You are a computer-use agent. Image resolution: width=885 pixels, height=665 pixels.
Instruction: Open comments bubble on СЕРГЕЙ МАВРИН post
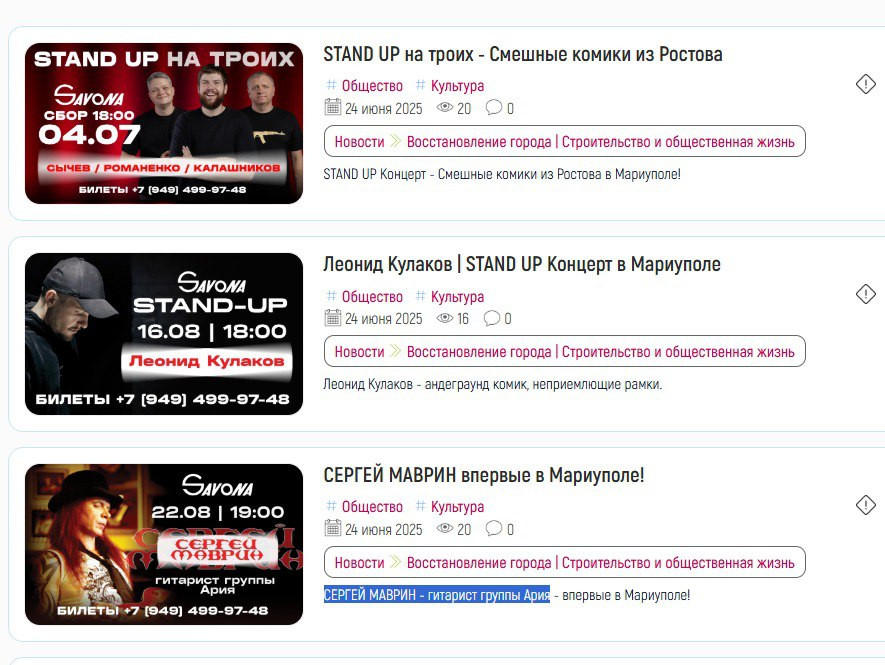pyautogui.click(x=494, y=528)
